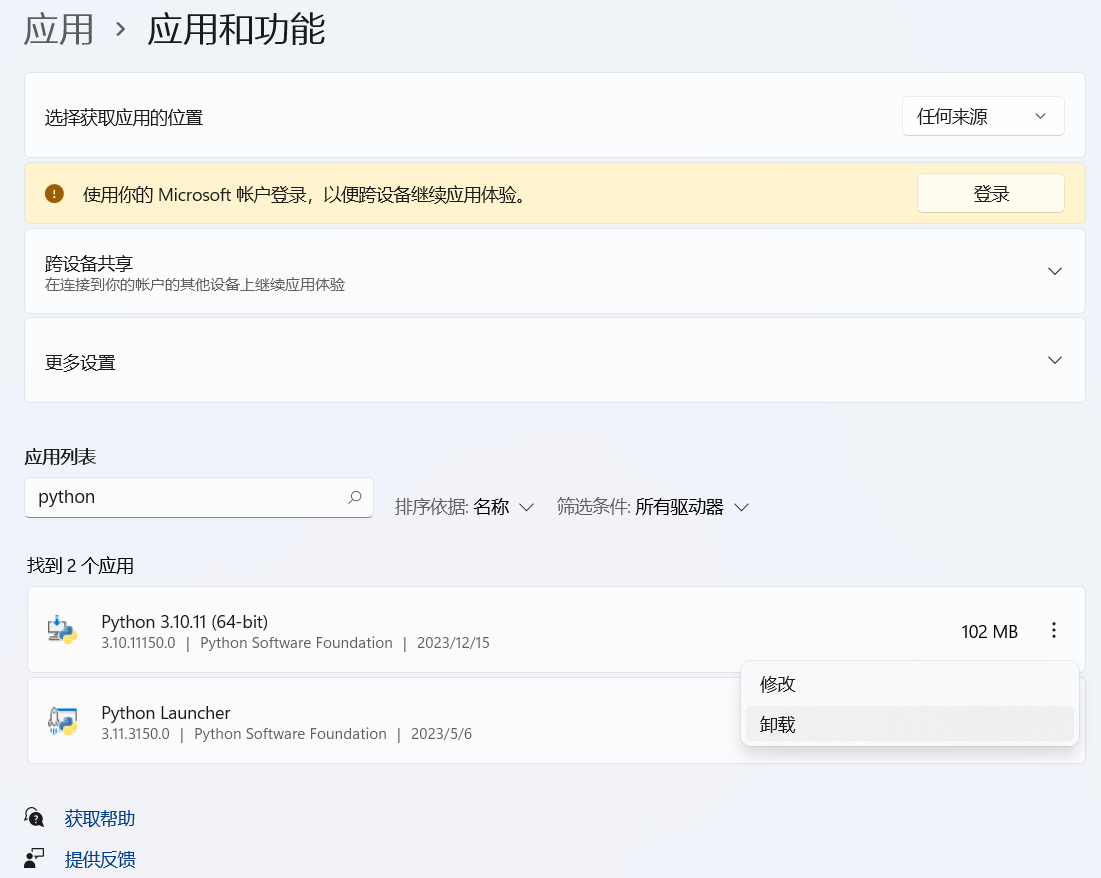Click the search magnifier icon in app list
Screen dimensions: 1101x878
(x=355, y=497)
